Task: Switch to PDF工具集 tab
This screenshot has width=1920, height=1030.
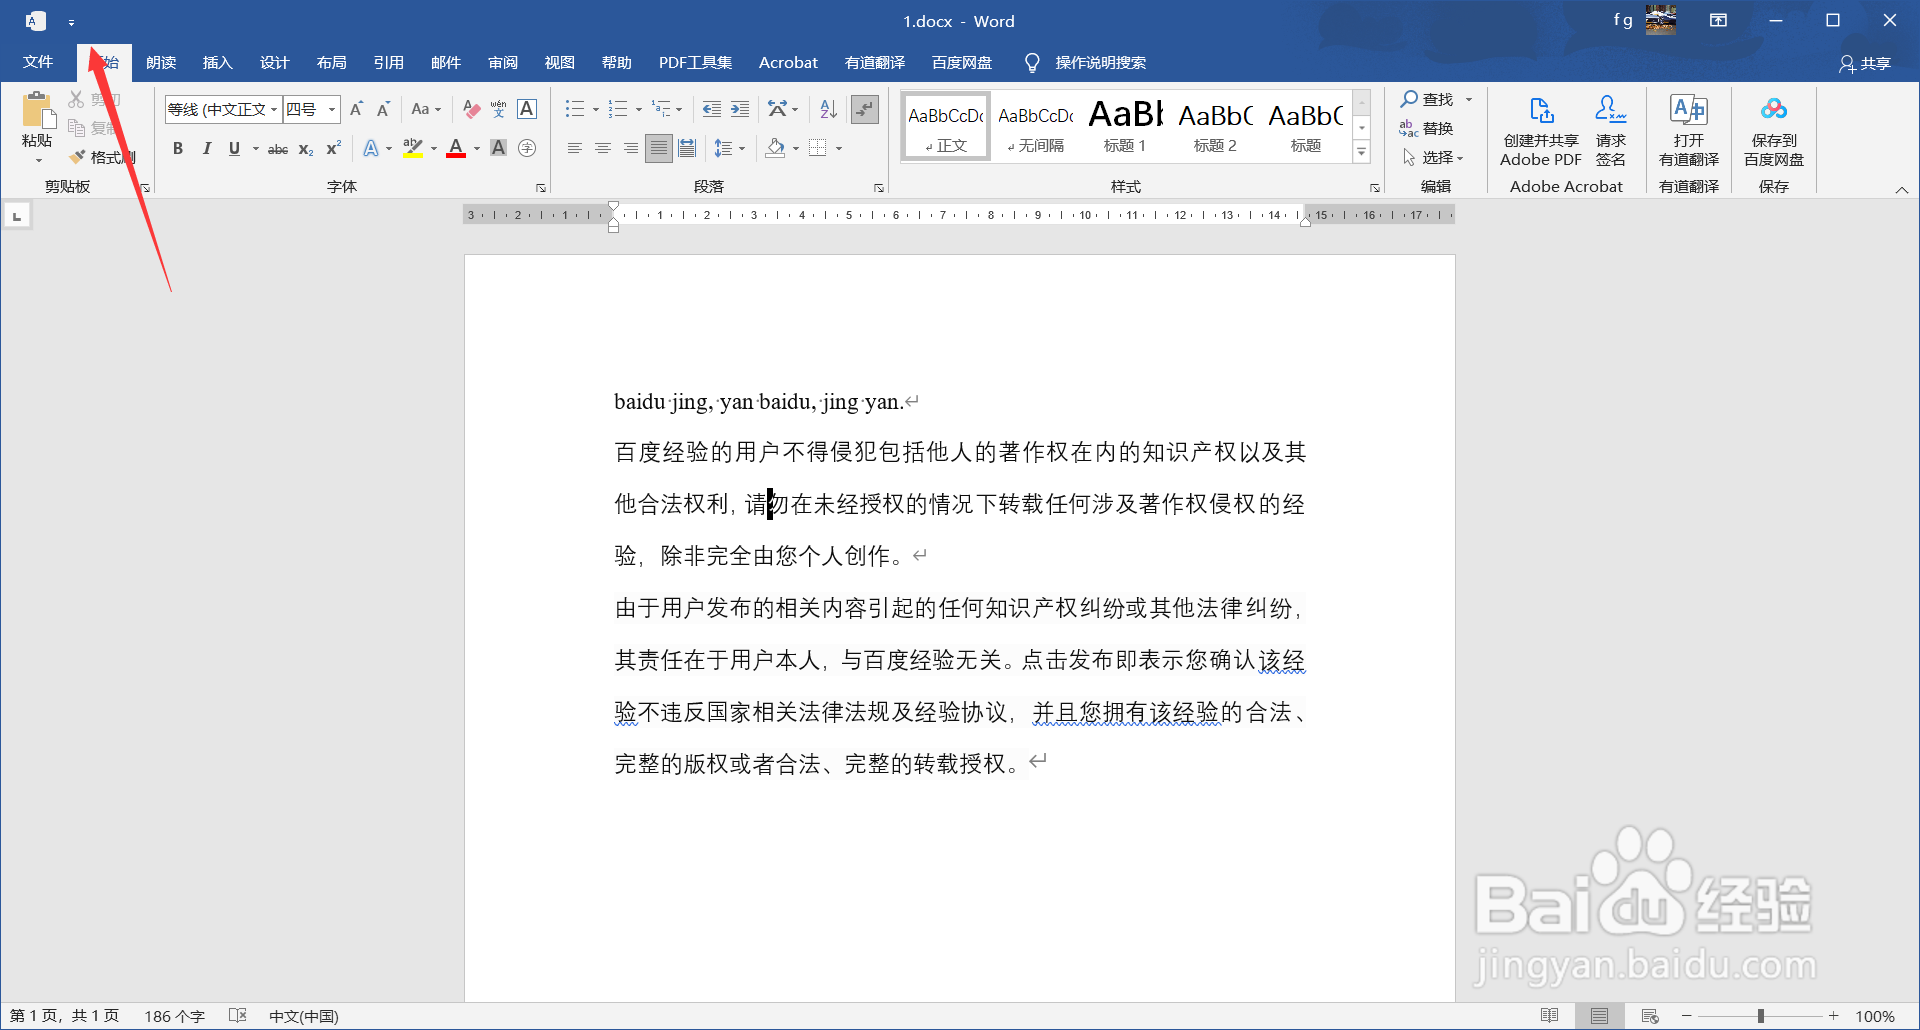Action: (695, 62)
